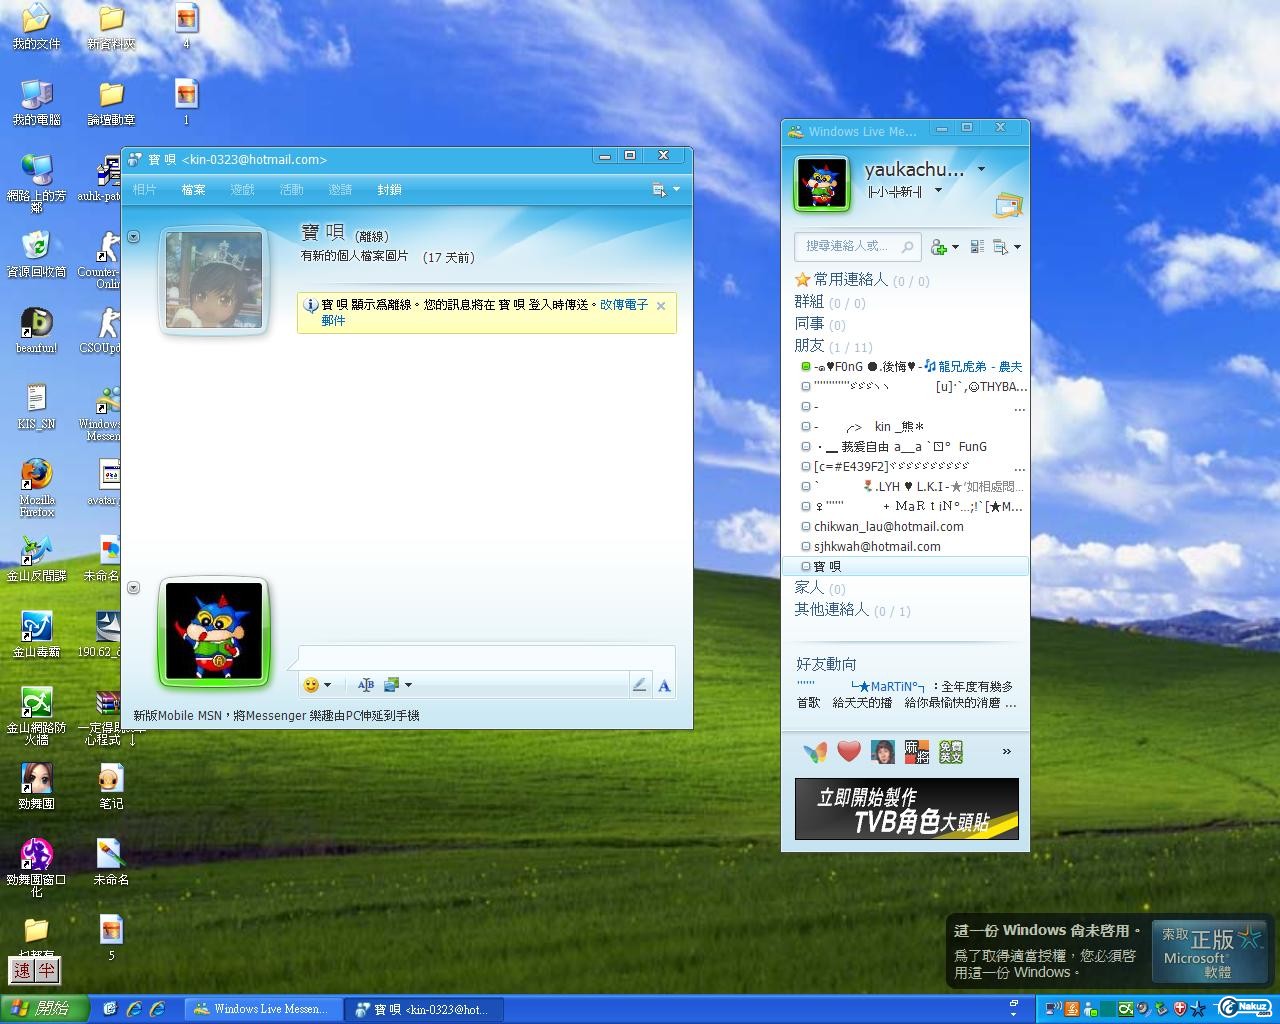
Task: Collapse the contact's display picture arrow
Action: point(133,237)
